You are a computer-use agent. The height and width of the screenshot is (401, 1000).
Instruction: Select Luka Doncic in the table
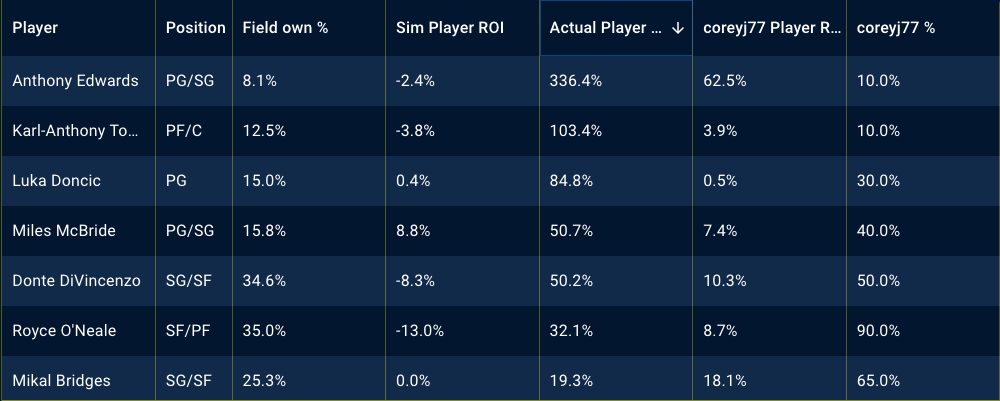click(57, 181)
